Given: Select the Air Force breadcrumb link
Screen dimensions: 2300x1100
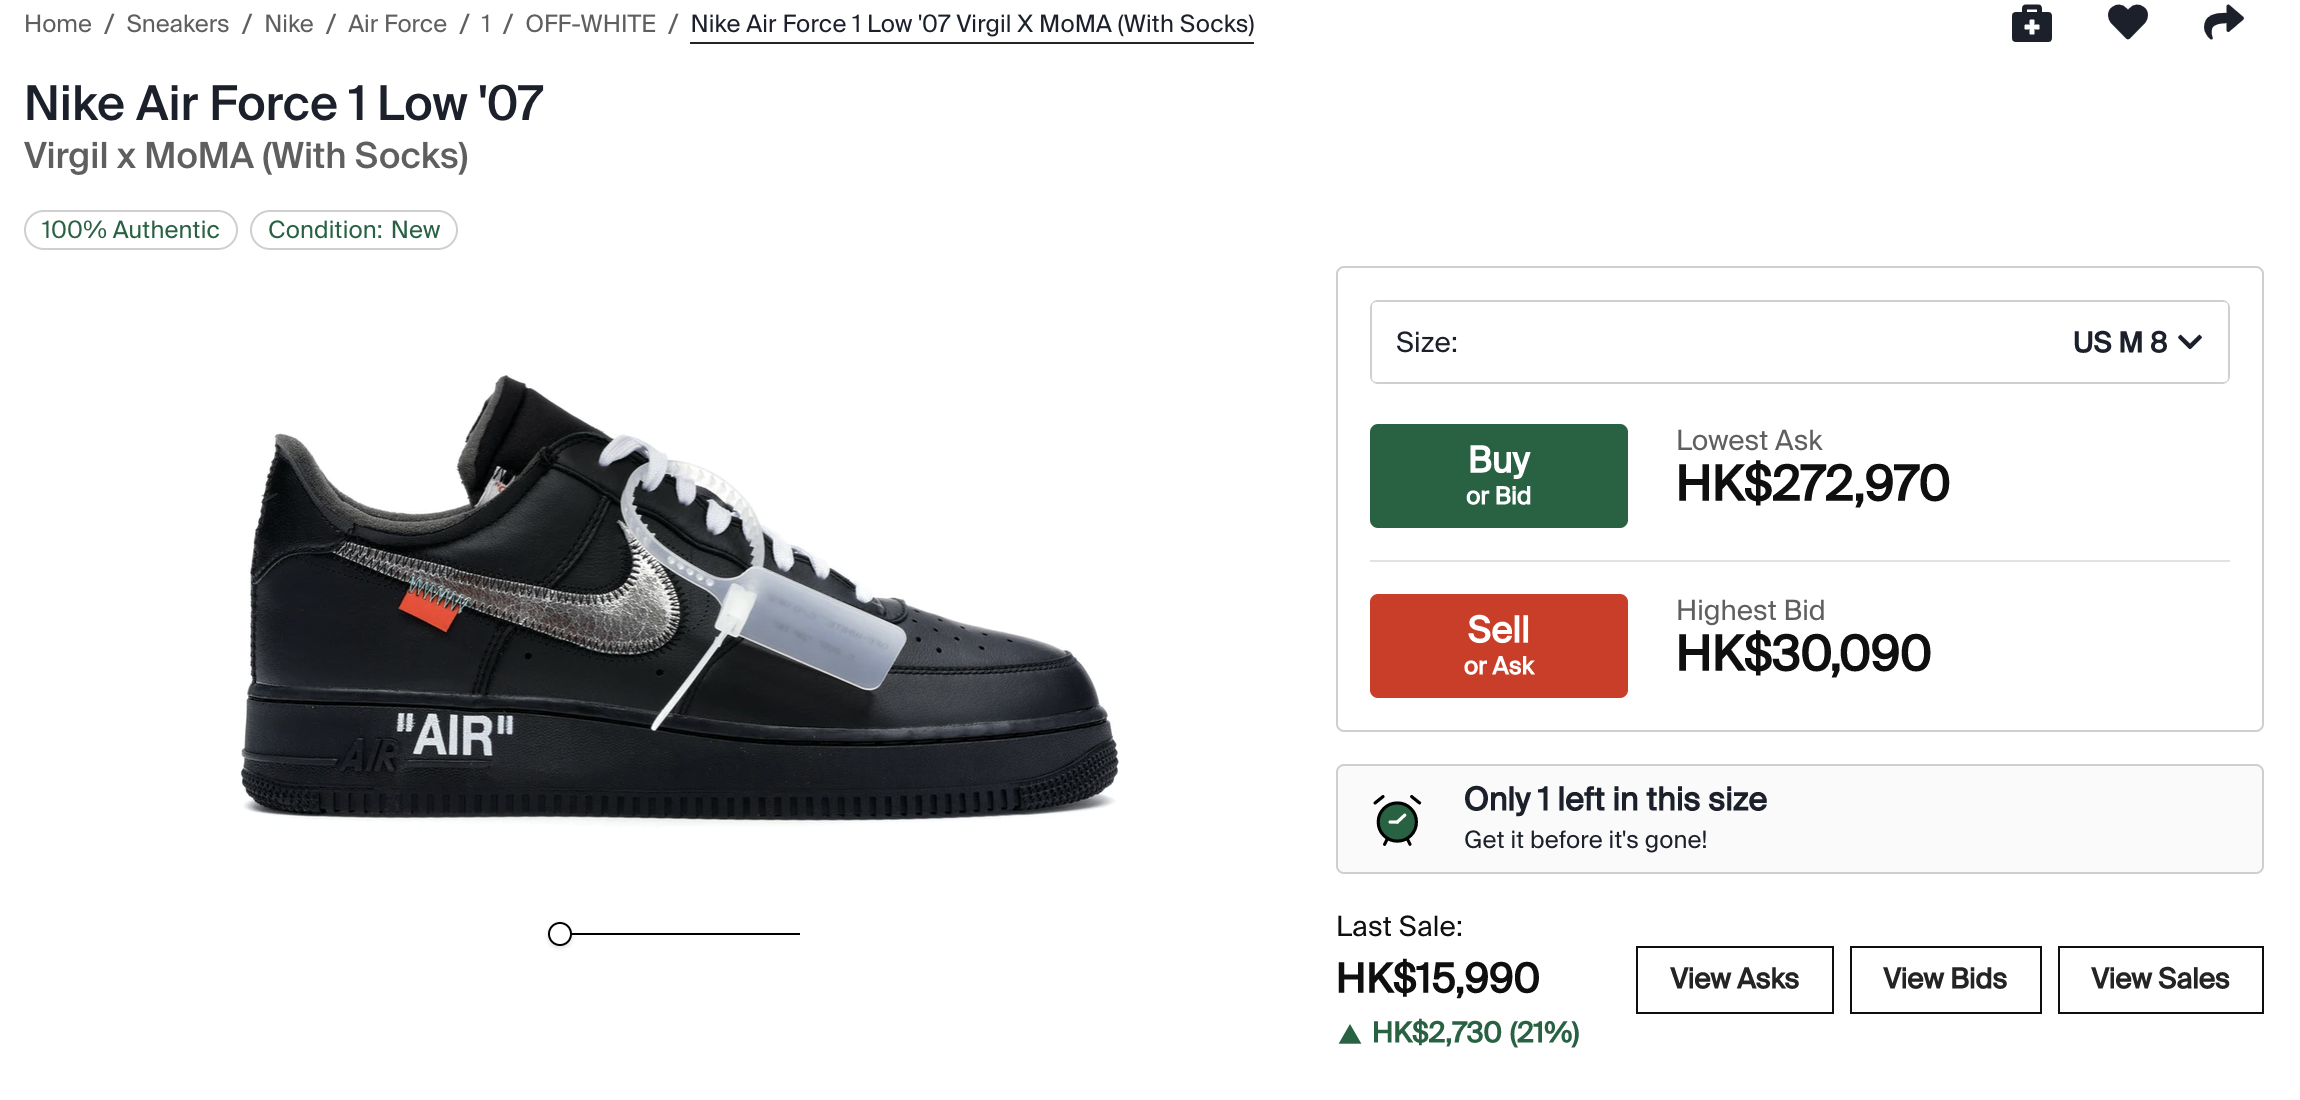Looking at the screenshot, I should click(397, 24).
